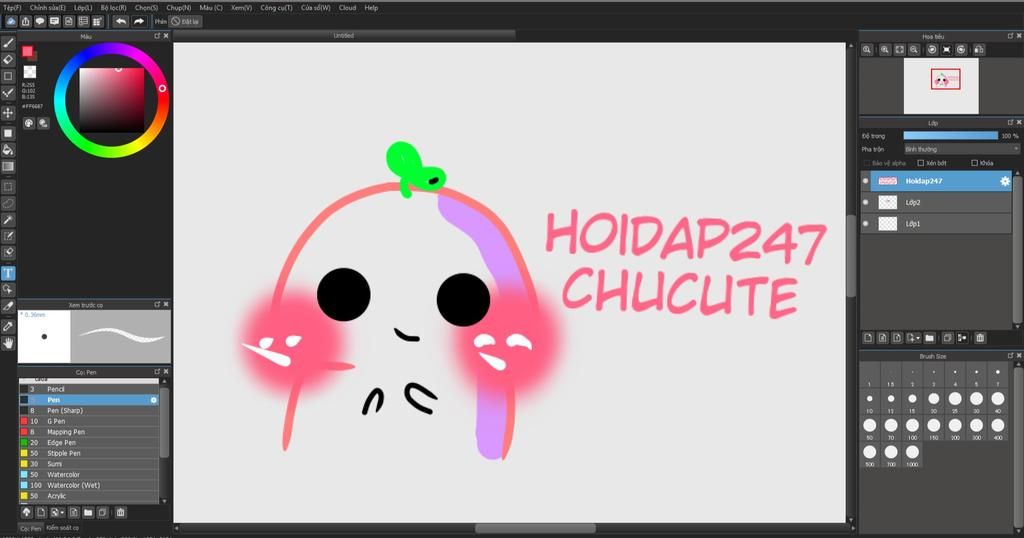Open the Chỉnh sửa(E) menu

pyautogui.click(x=48, y=8)
